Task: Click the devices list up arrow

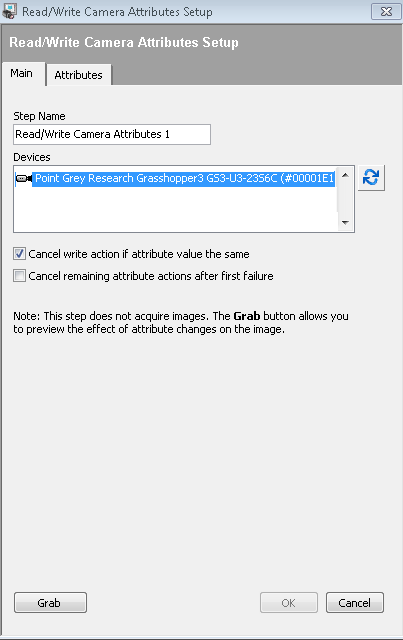Action: pyautogui.click(x=345, y=175)
